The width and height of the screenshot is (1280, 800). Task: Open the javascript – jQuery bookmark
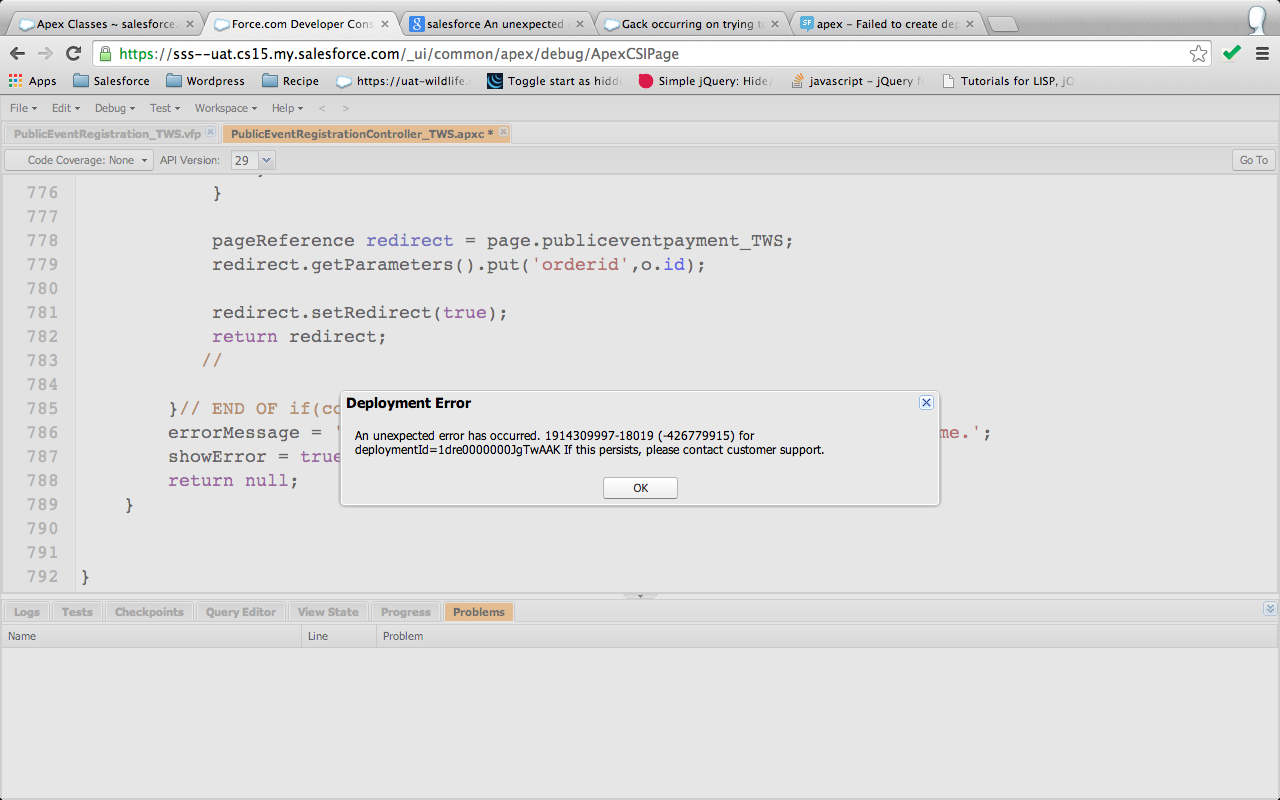click(x=856, y=81)
